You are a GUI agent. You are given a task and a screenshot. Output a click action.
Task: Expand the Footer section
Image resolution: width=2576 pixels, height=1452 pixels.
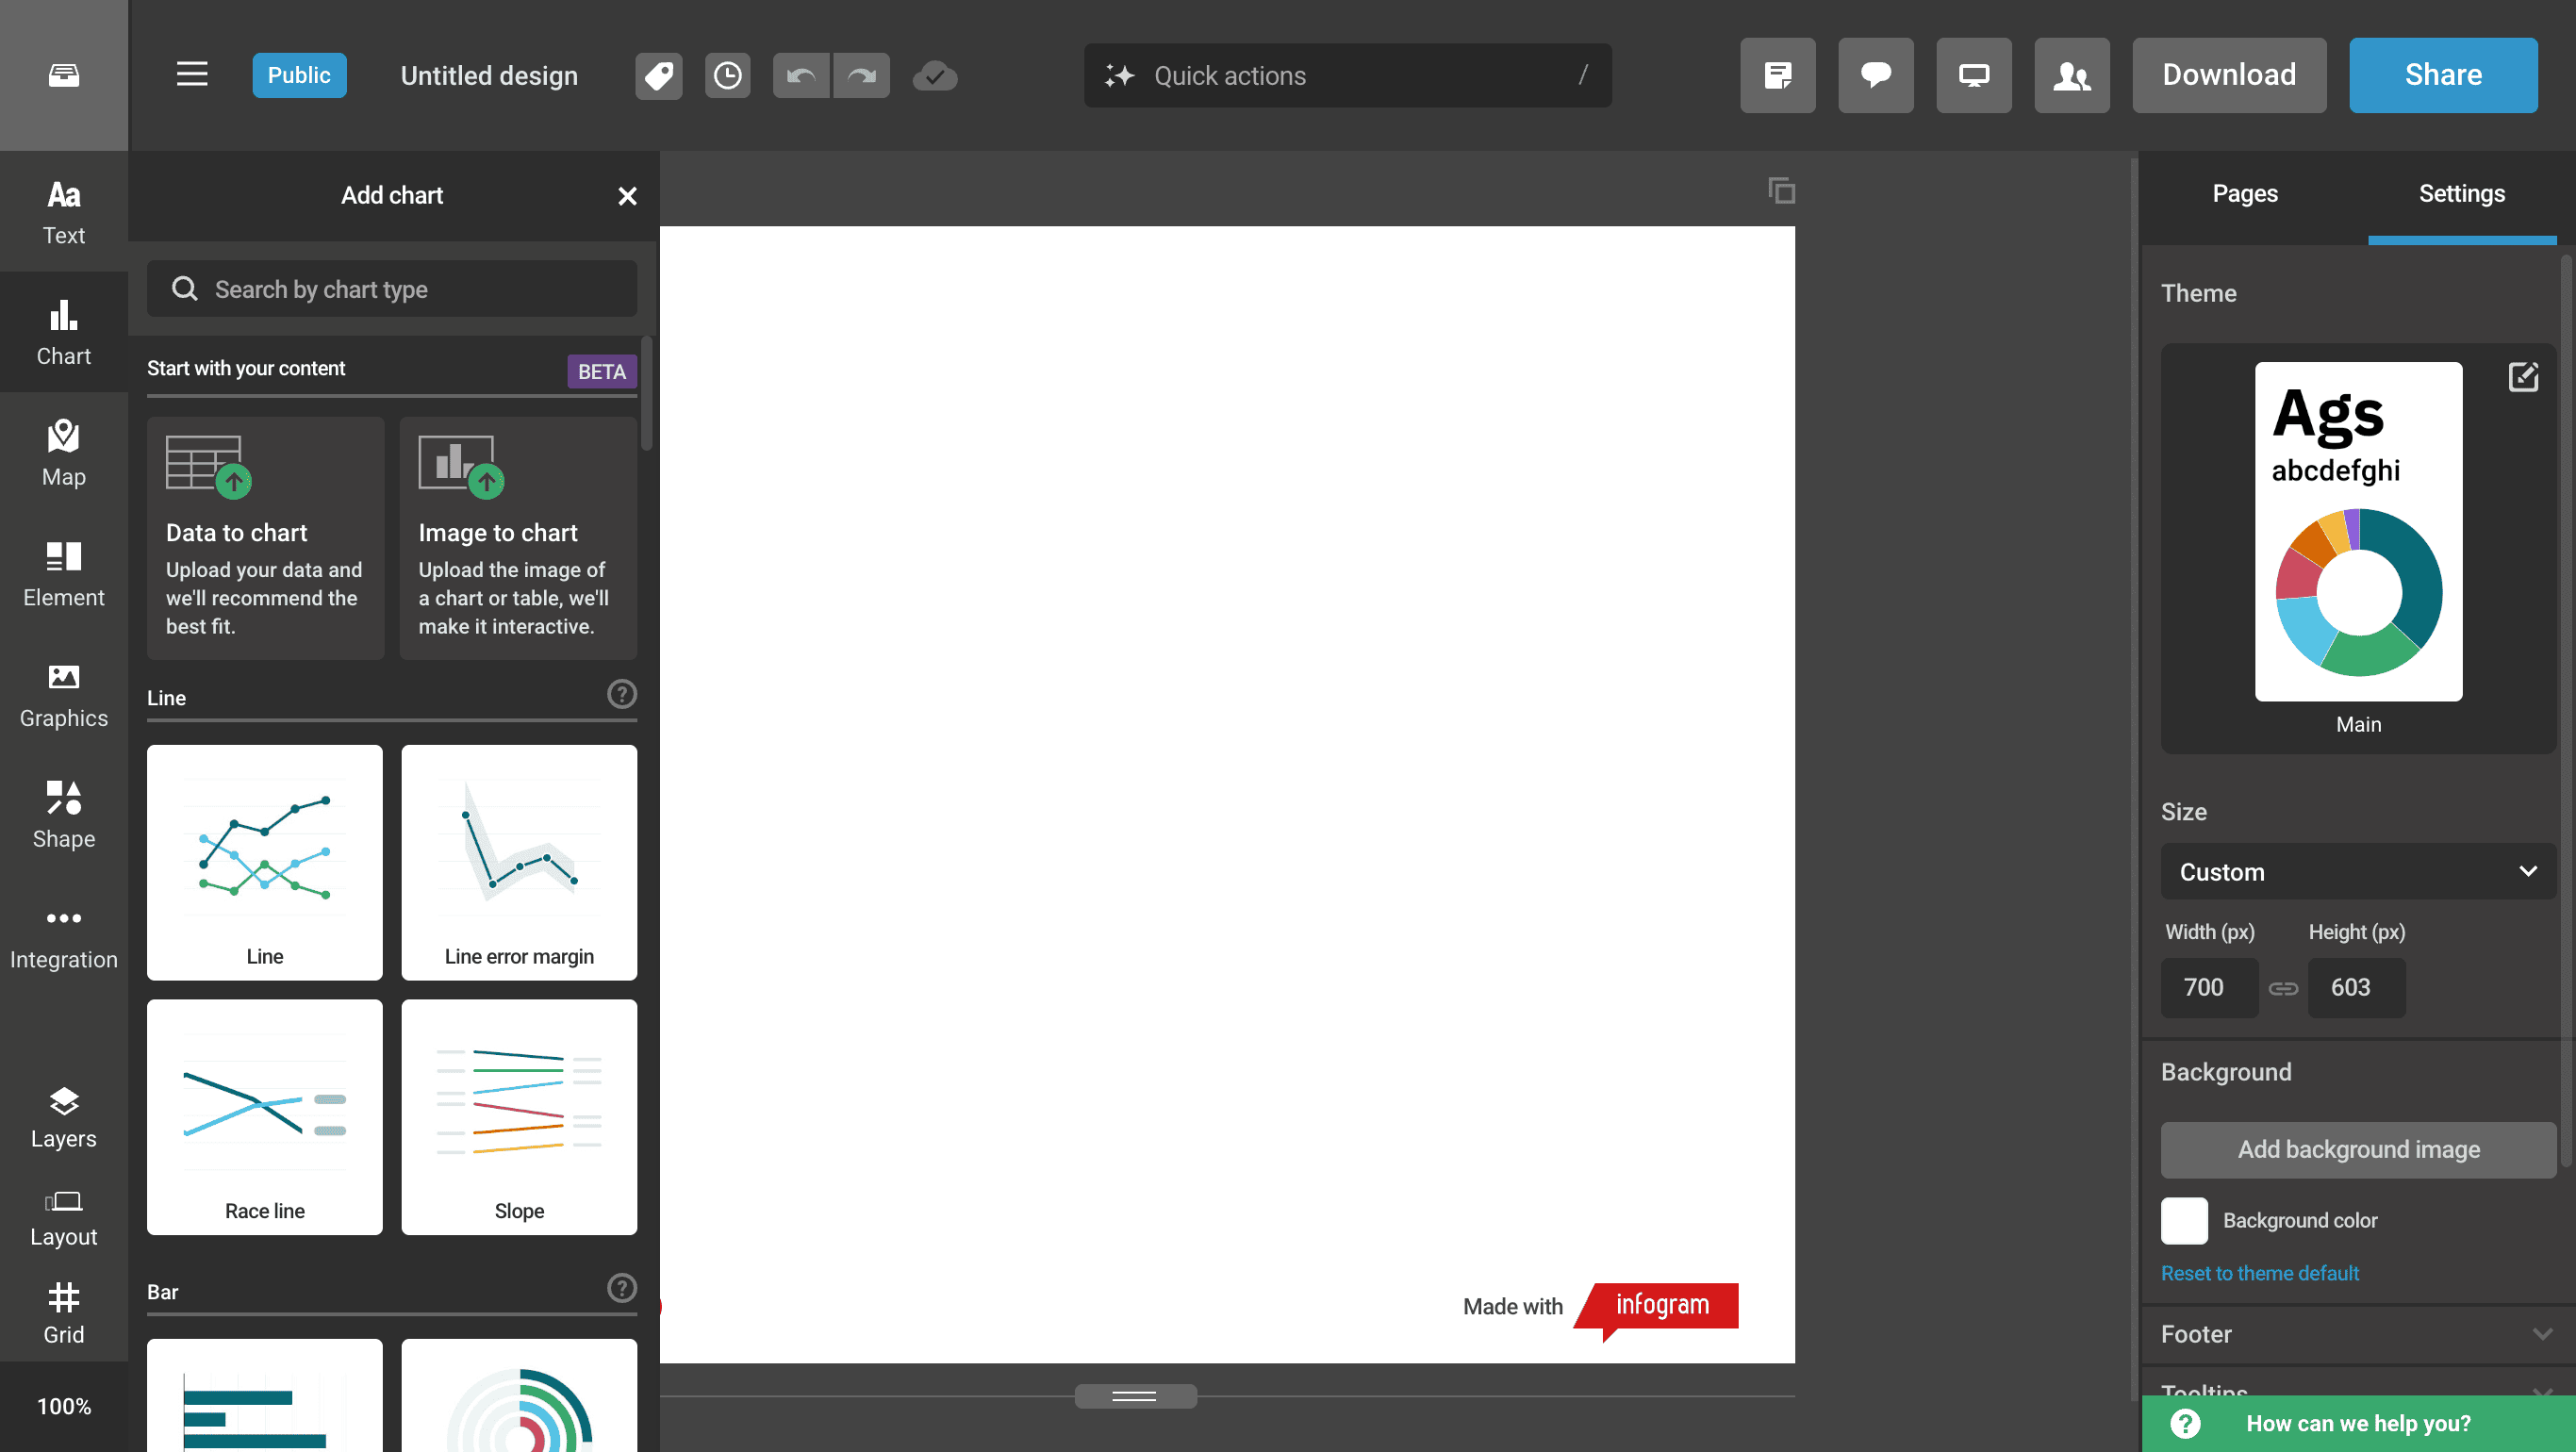click(x=2358, y=1333)
